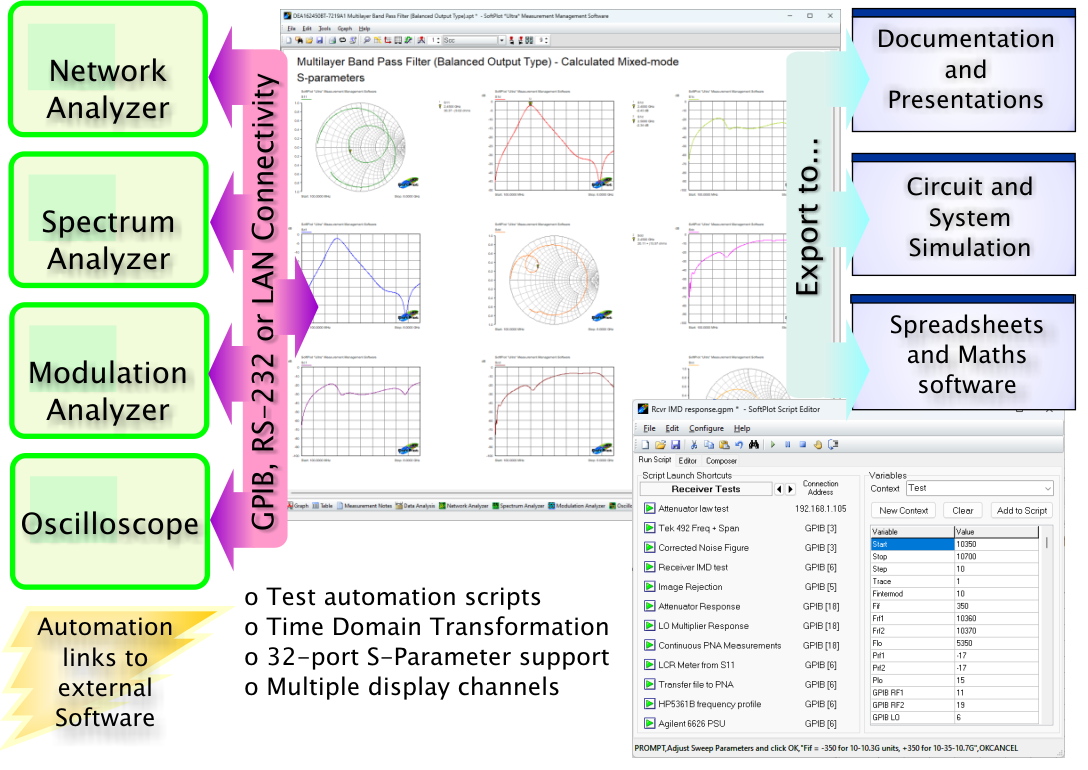
Task: Save the script with the floppy disk icon
Action: [x=675, y=444]
